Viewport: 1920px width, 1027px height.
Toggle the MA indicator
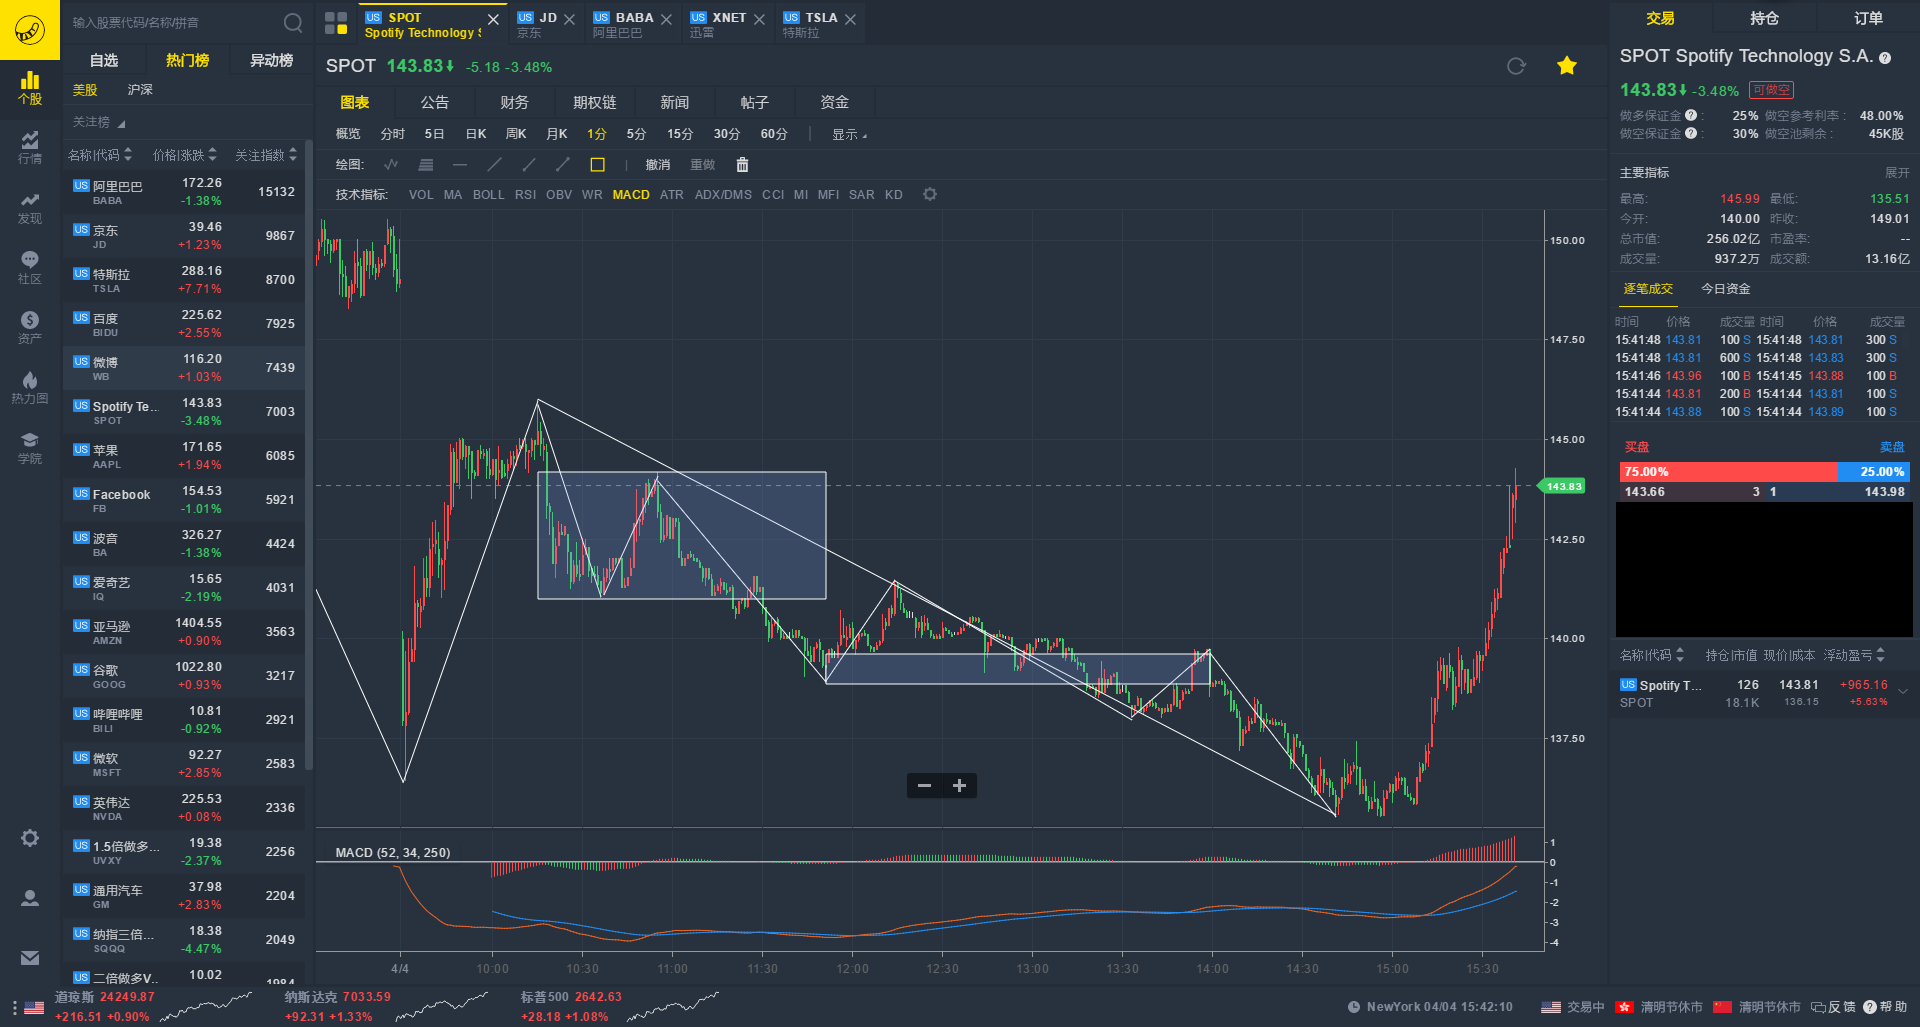[x=453, y=195]
